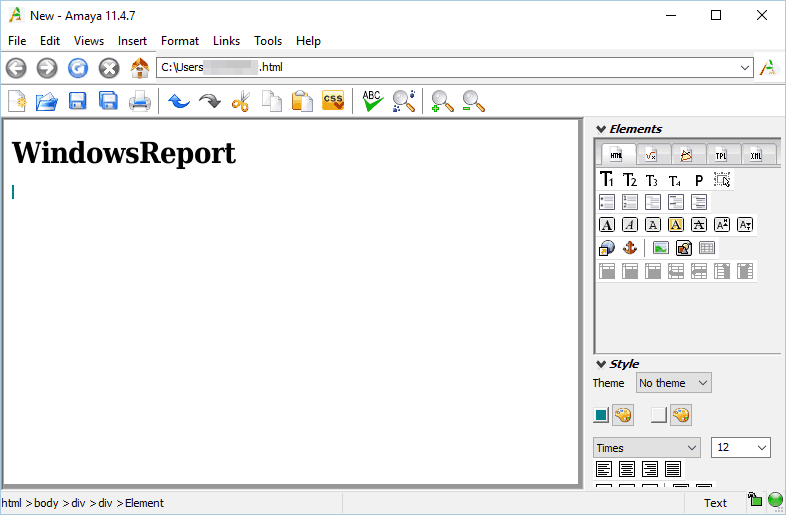The image size is (786, 515).
Task: Save the document with the floppy icon
Action: click(x=78, y=101)
